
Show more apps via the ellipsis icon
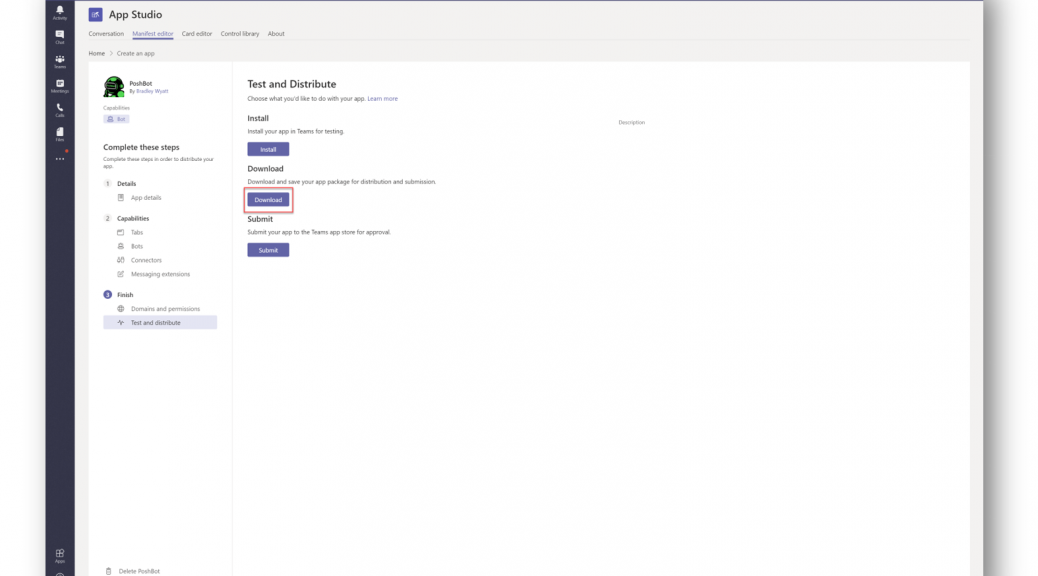point(60,159)
